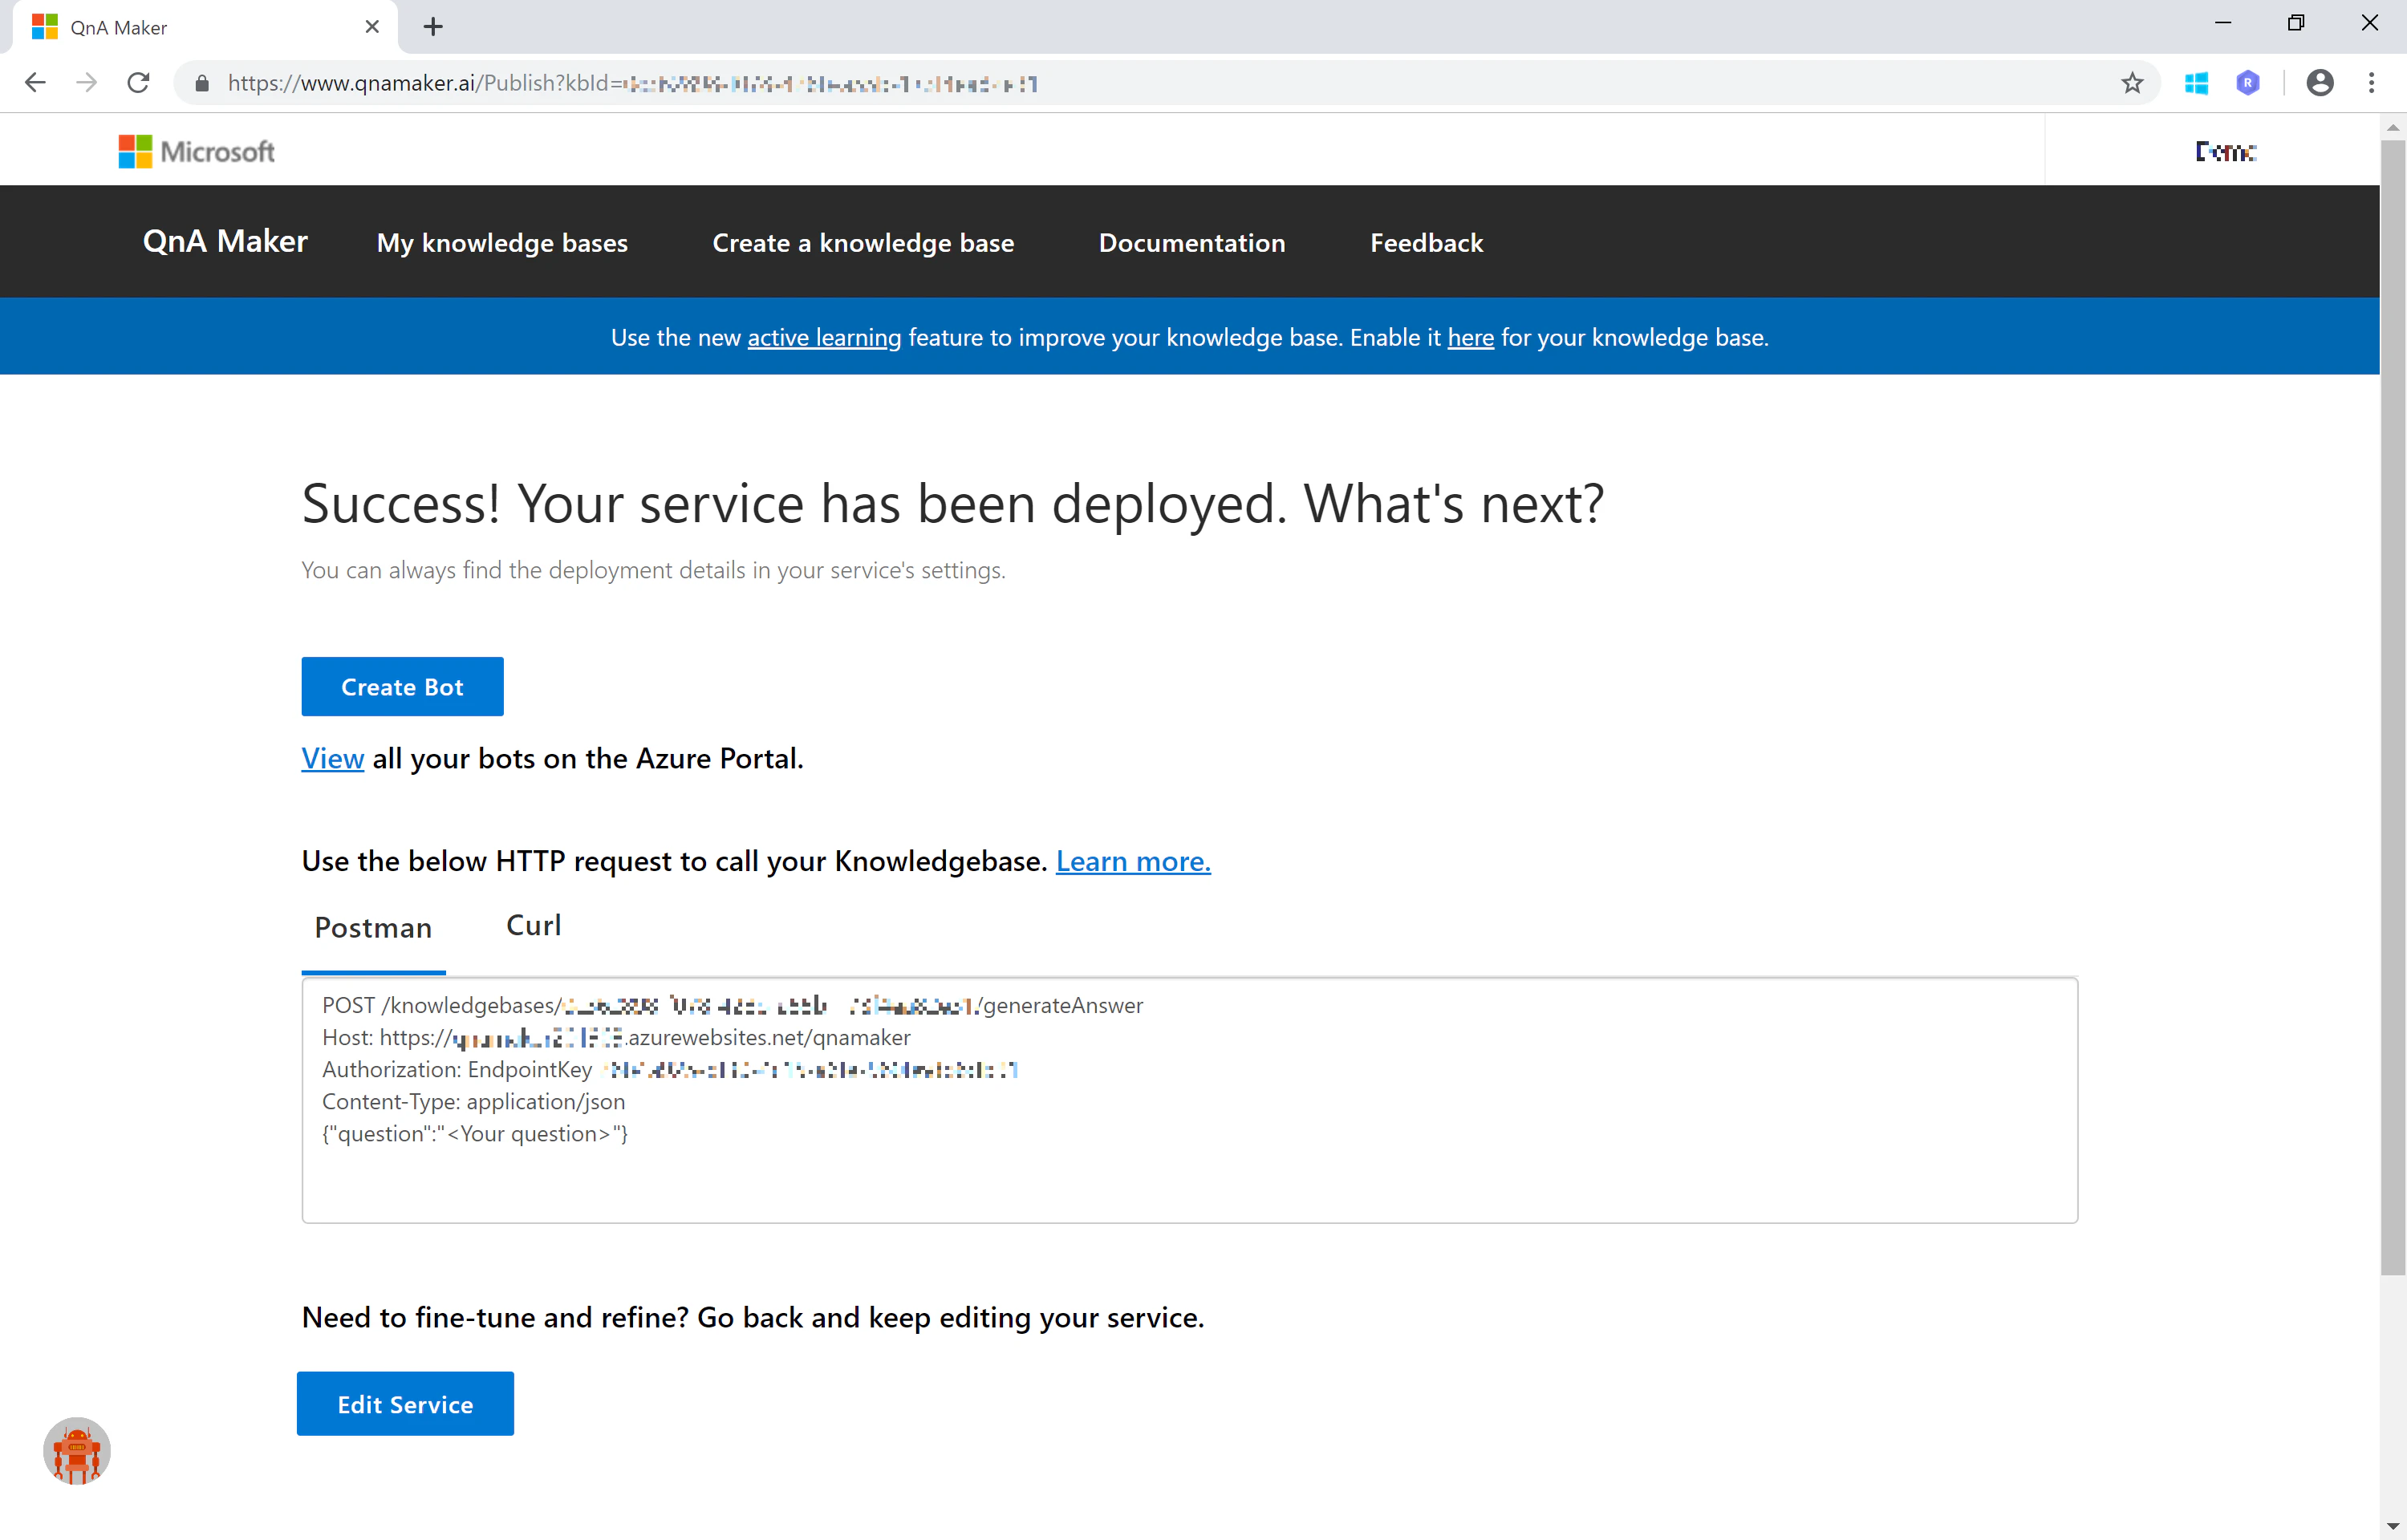Open the Learn more link
This screenshot has height=1540, width=2407.
point(1133,861)
